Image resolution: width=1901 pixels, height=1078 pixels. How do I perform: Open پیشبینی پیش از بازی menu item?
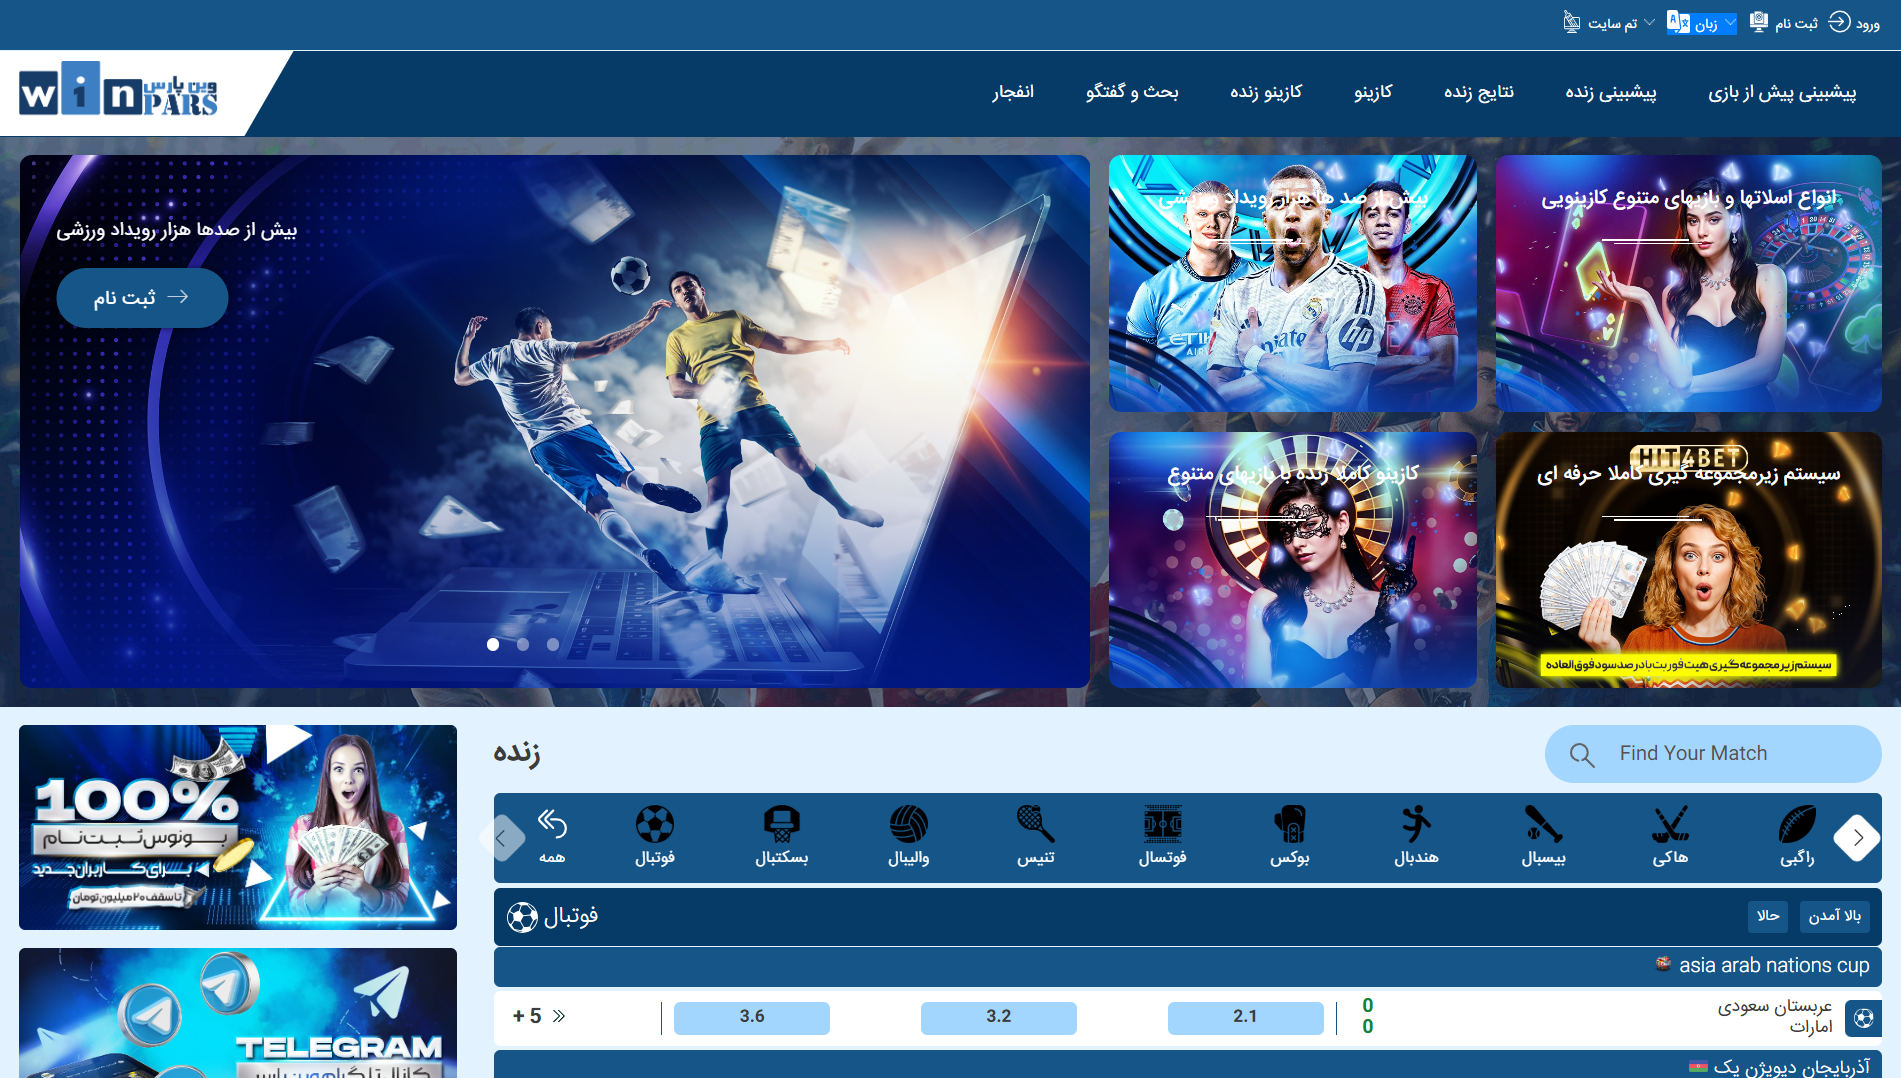click(x=1782, y=92)
